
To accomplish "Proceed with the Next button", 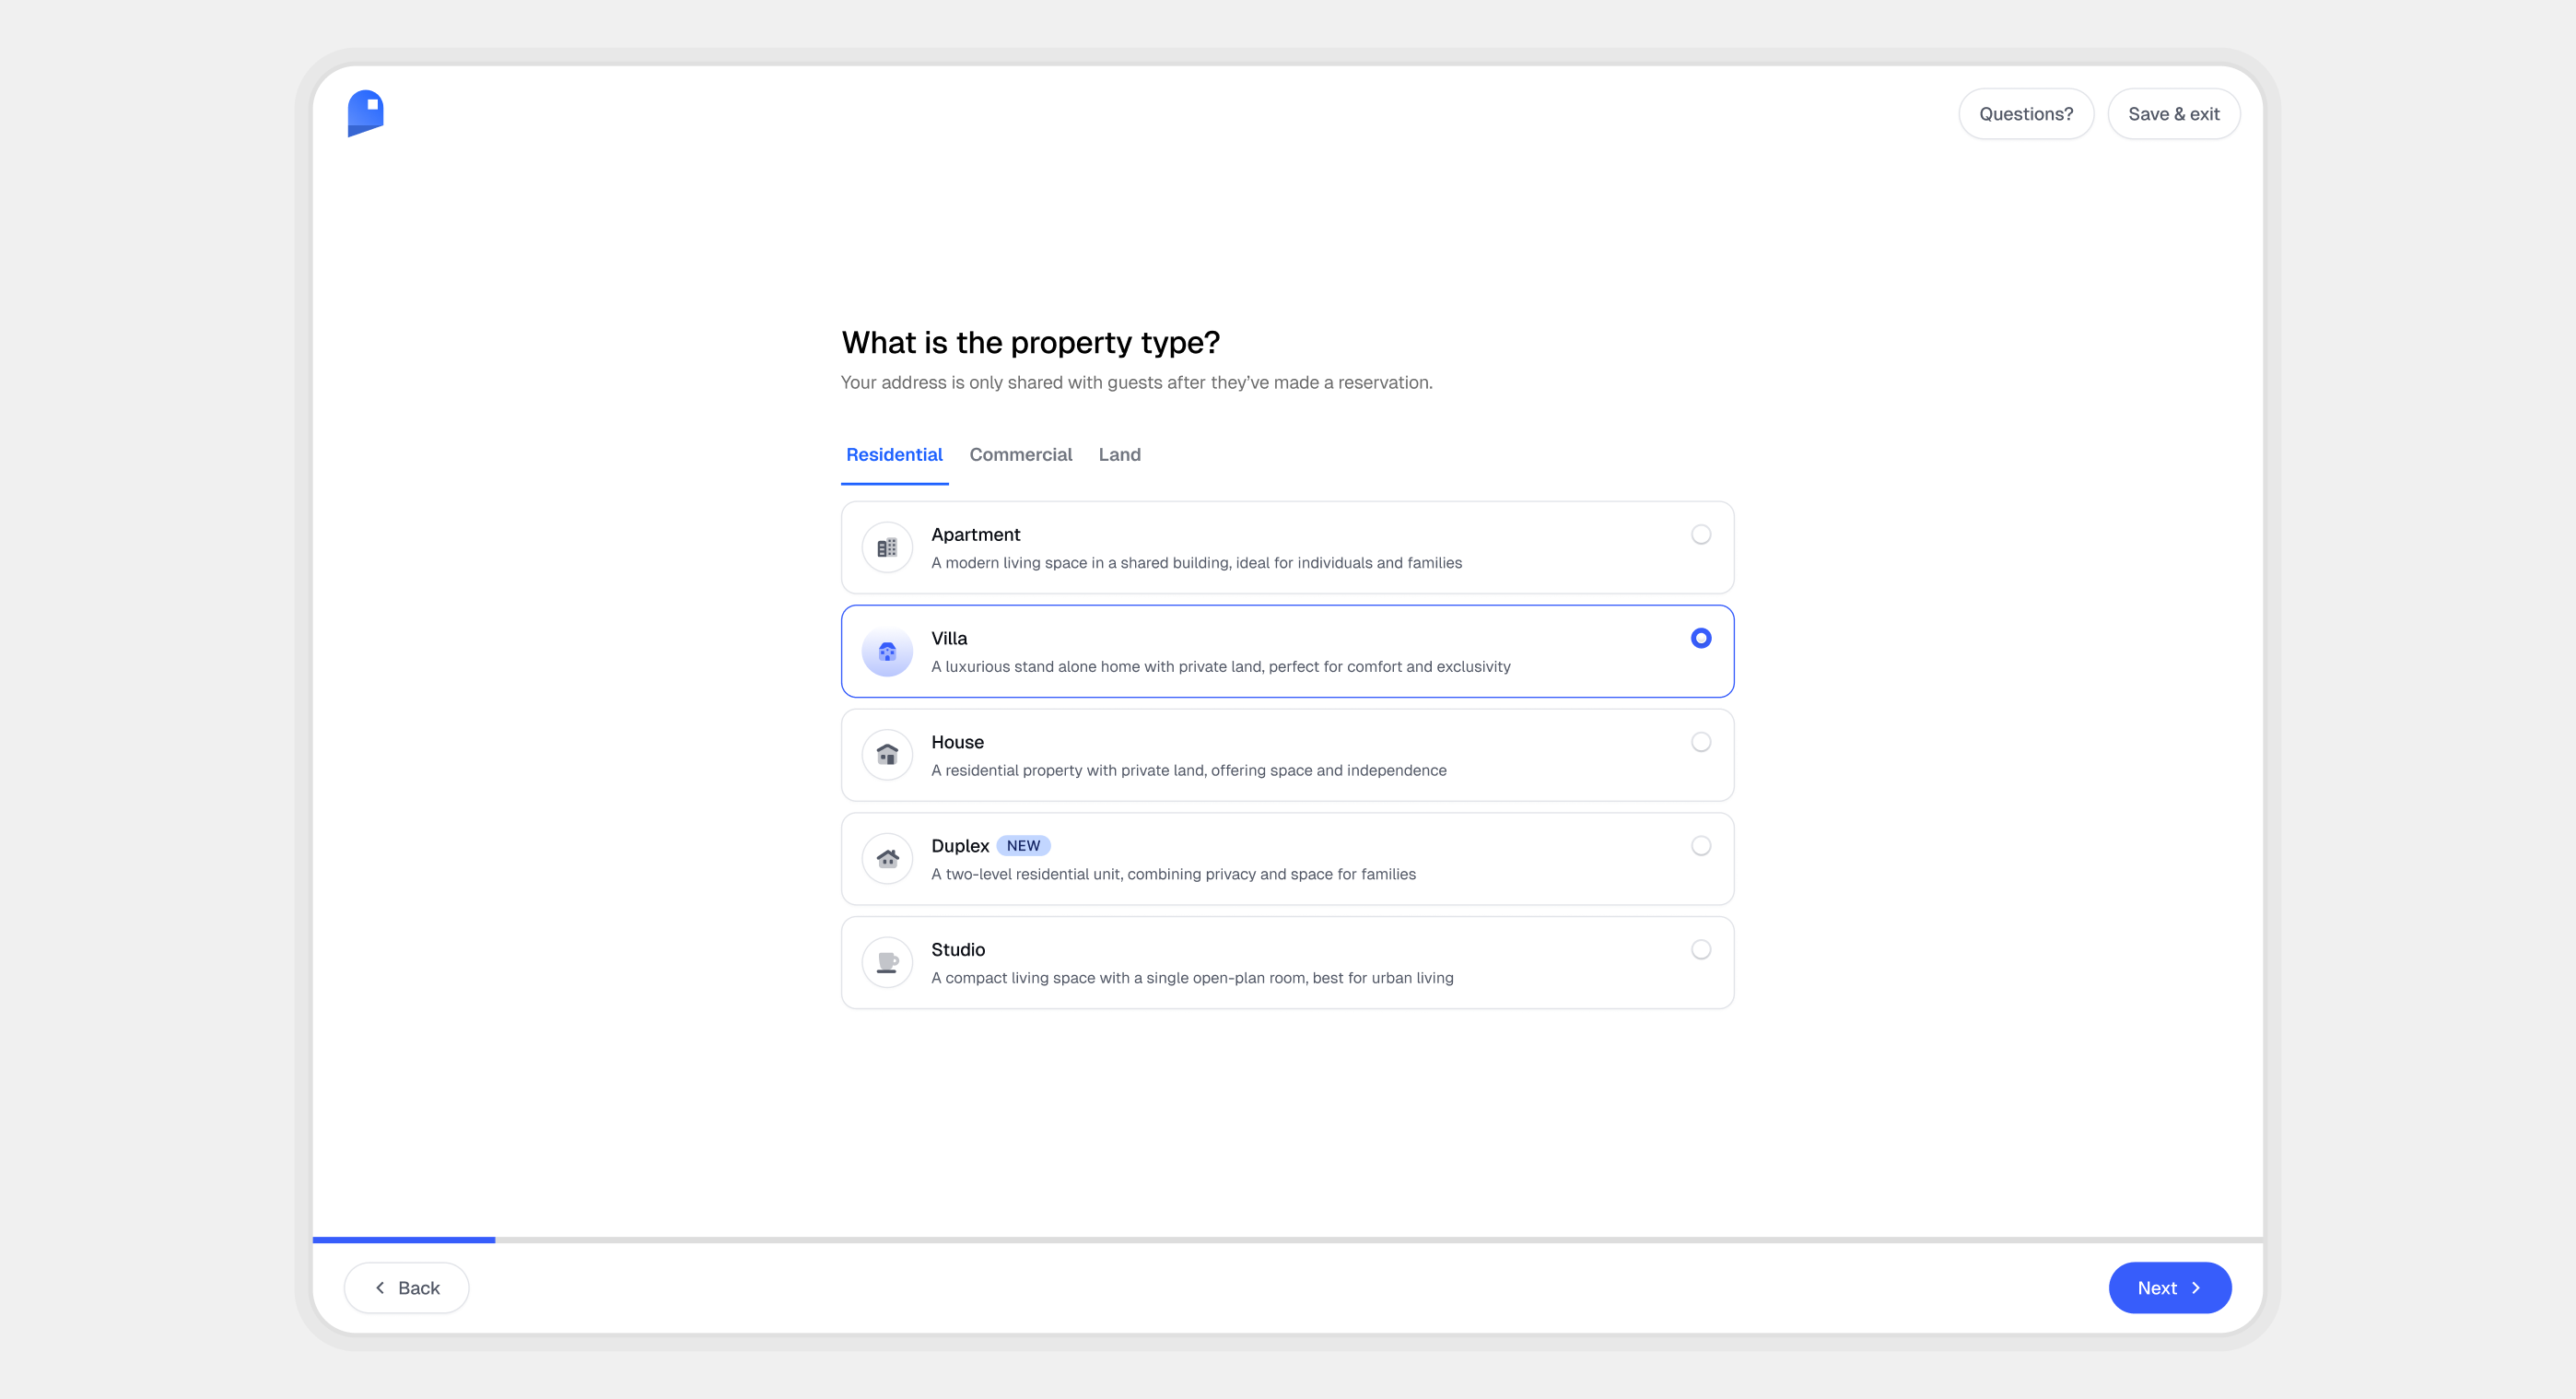I will [2169, 1288].
